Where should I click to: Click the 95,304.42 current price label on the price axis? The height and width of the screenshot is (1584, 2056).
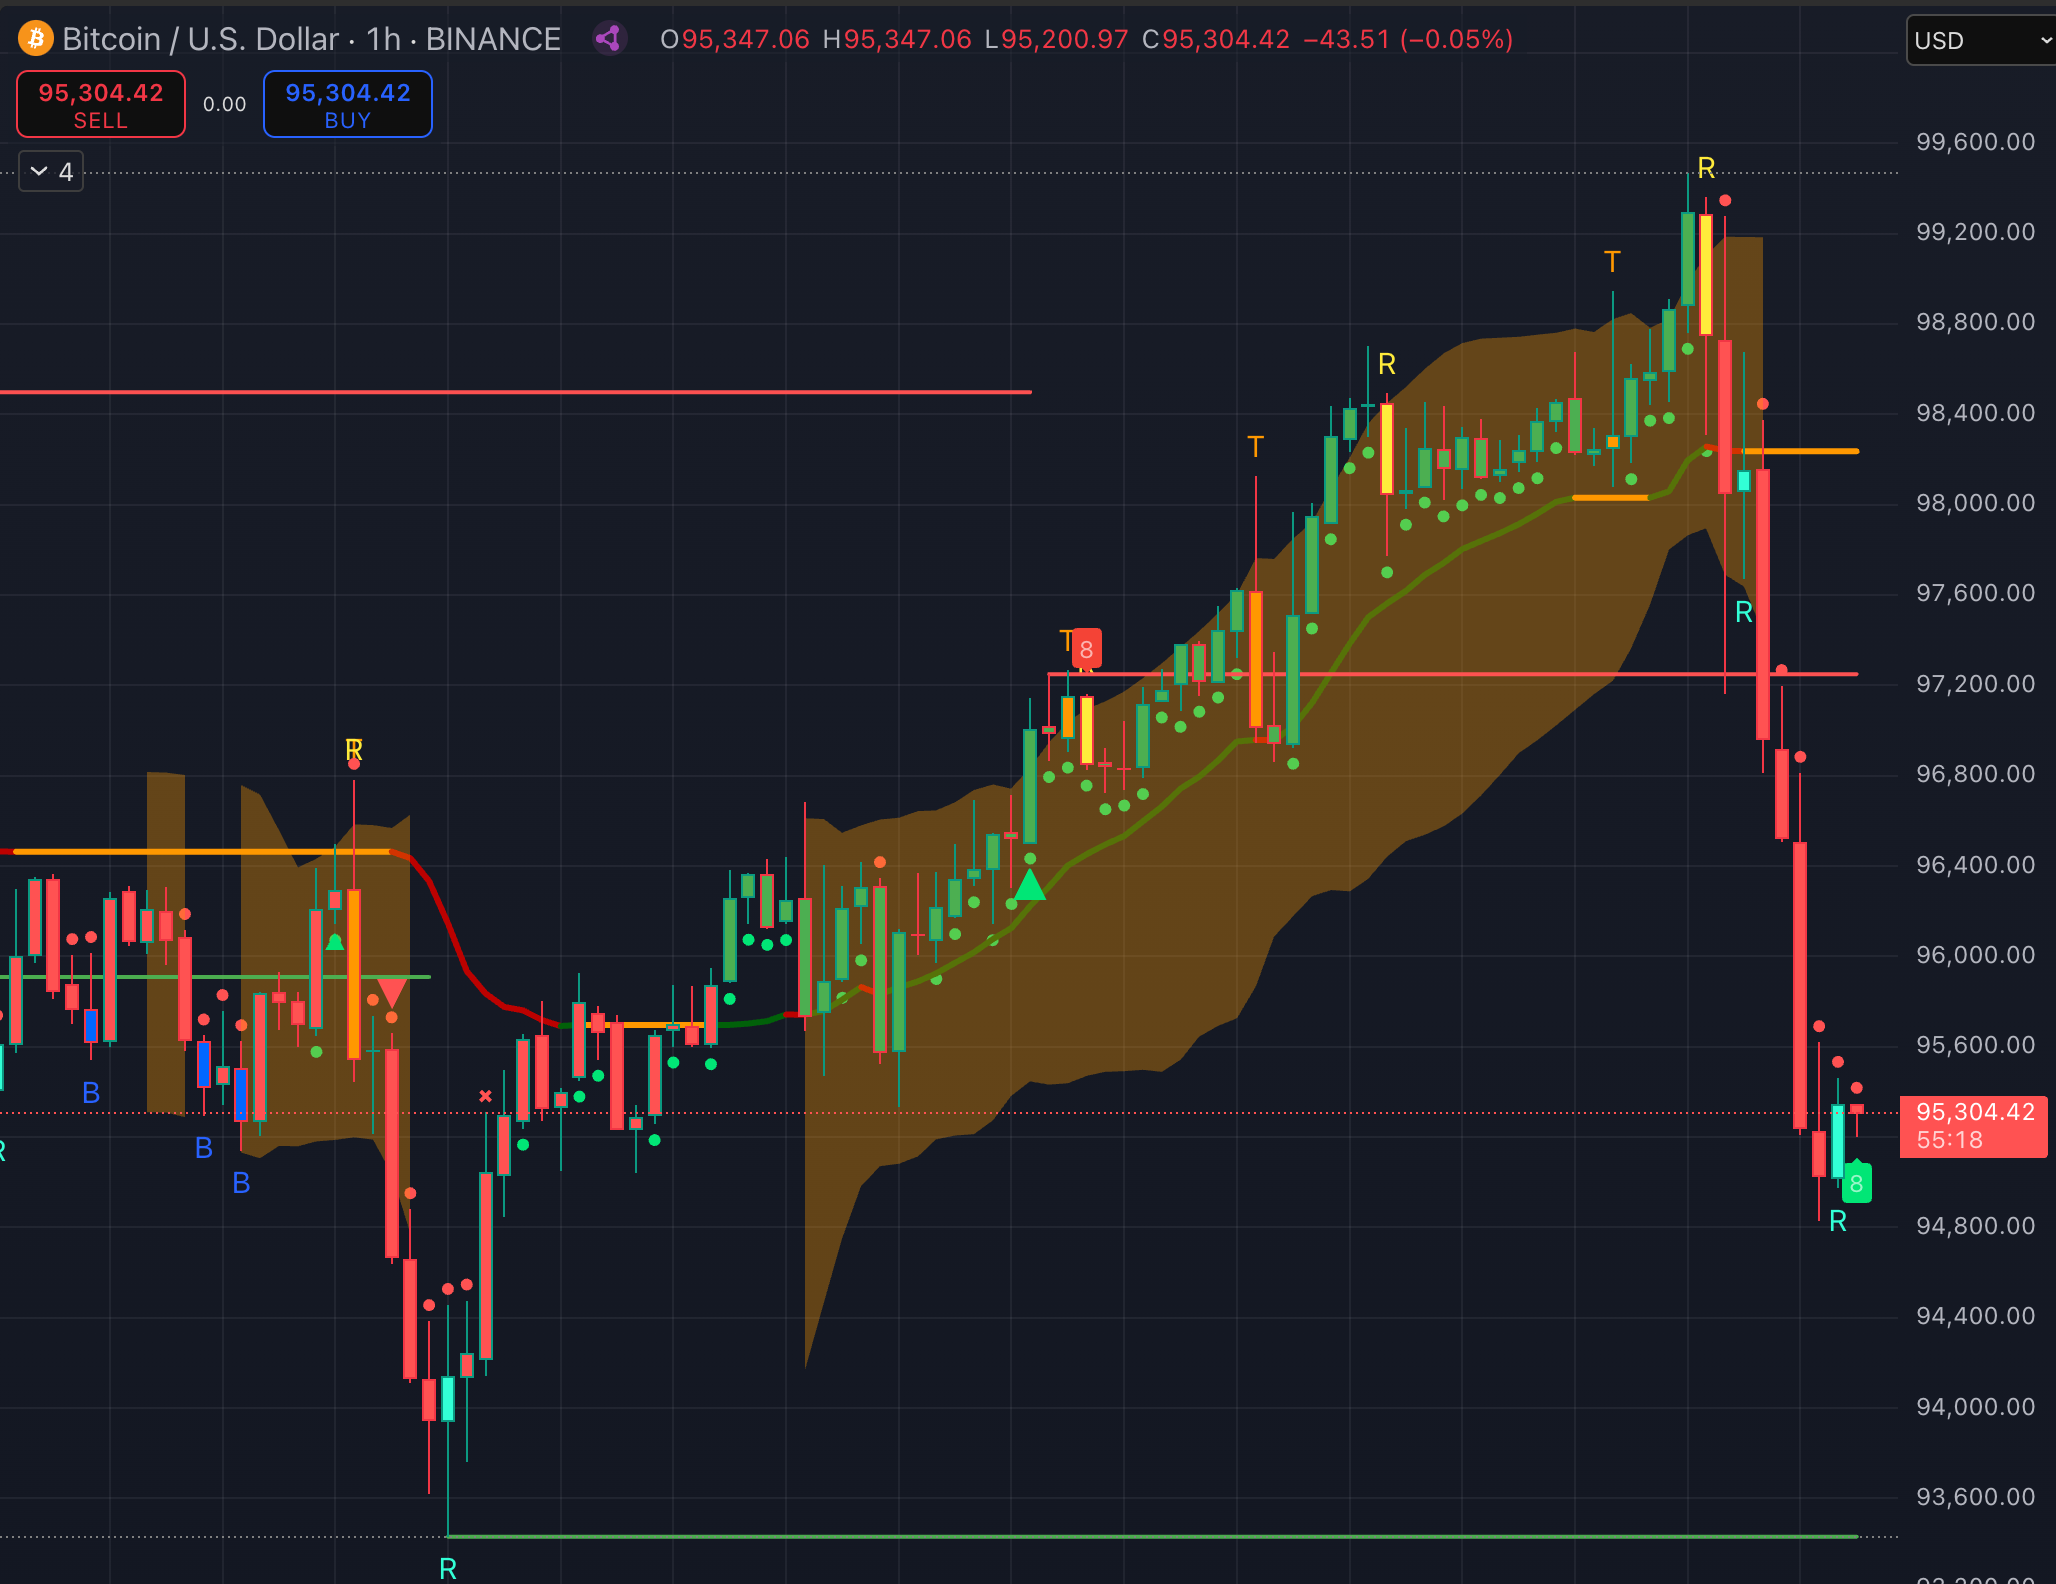pyautogui.click(x=1974, y=1112)
